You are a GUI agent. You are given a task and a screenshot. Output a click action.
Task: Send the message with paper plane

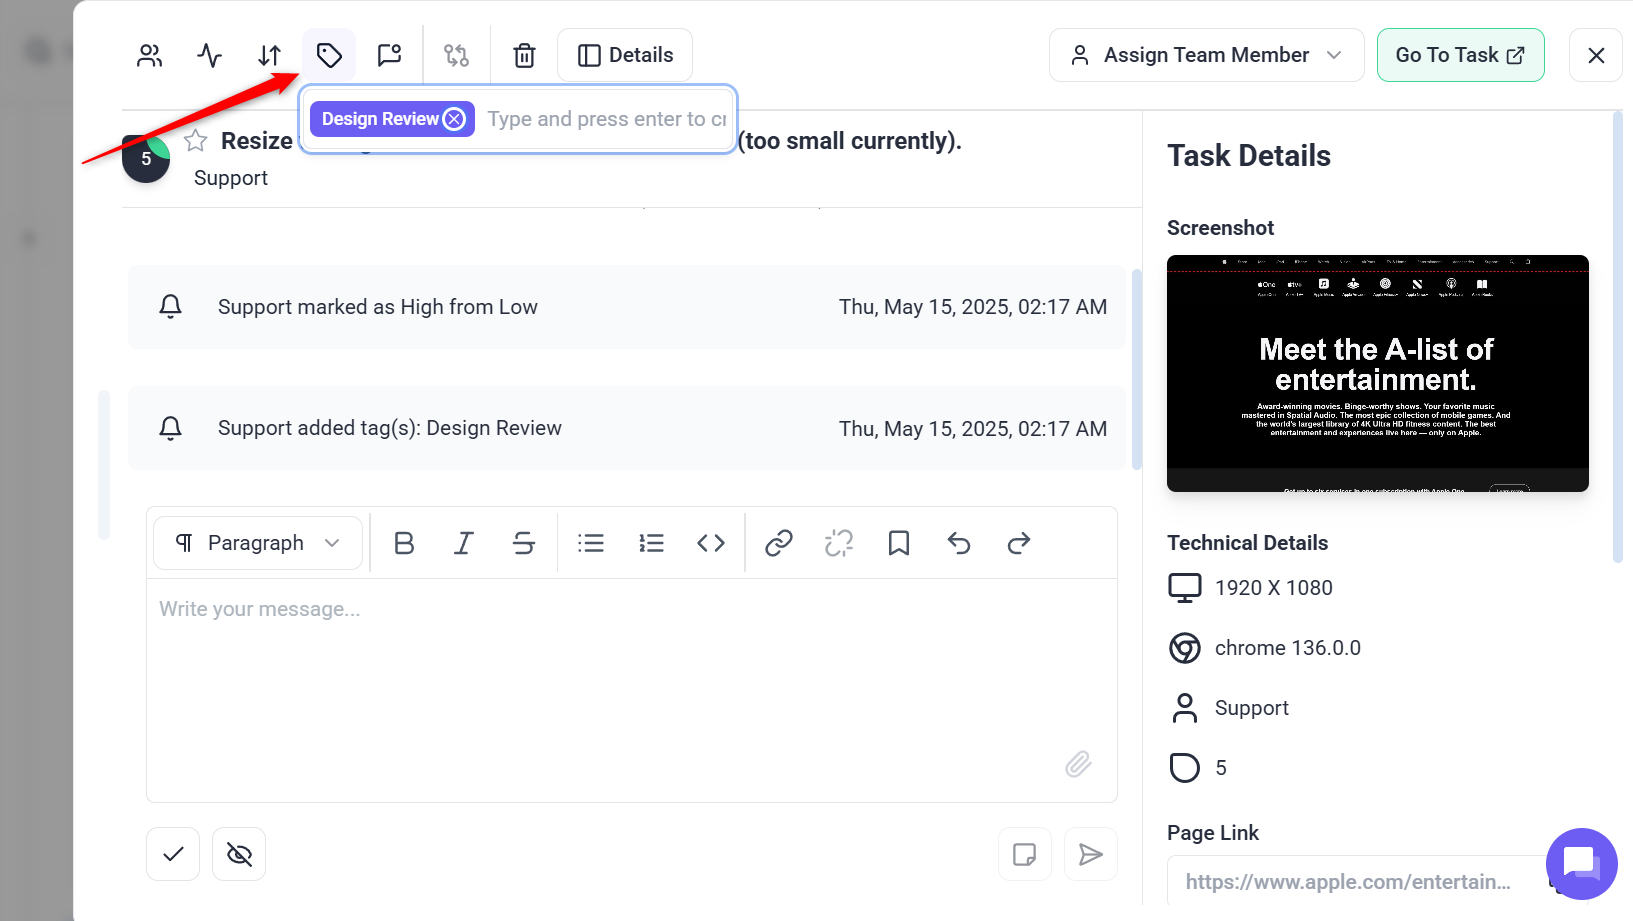click(x=1090, y=854)
